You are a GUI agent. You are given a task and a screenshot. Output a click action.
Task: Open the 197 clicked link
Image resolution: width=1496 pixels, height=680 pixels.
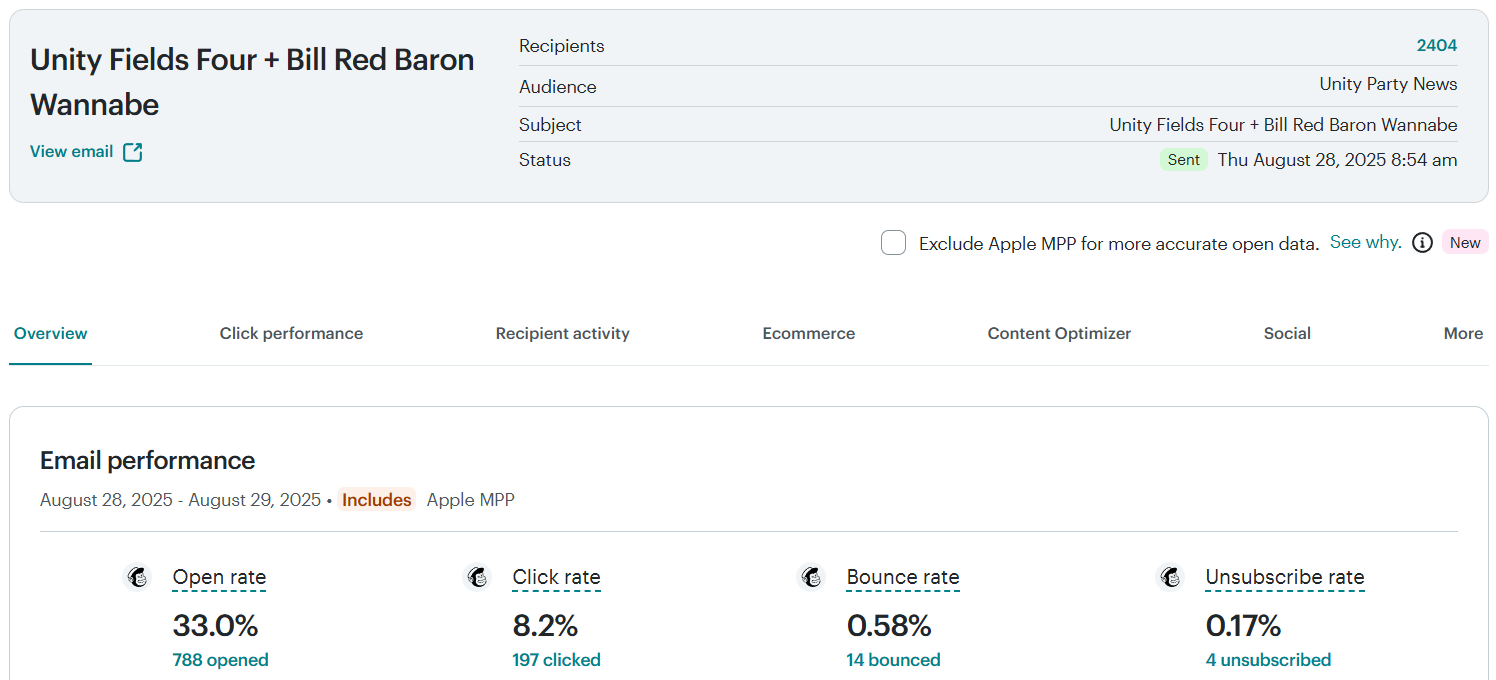pyautogui.click(x=556, y=660)
